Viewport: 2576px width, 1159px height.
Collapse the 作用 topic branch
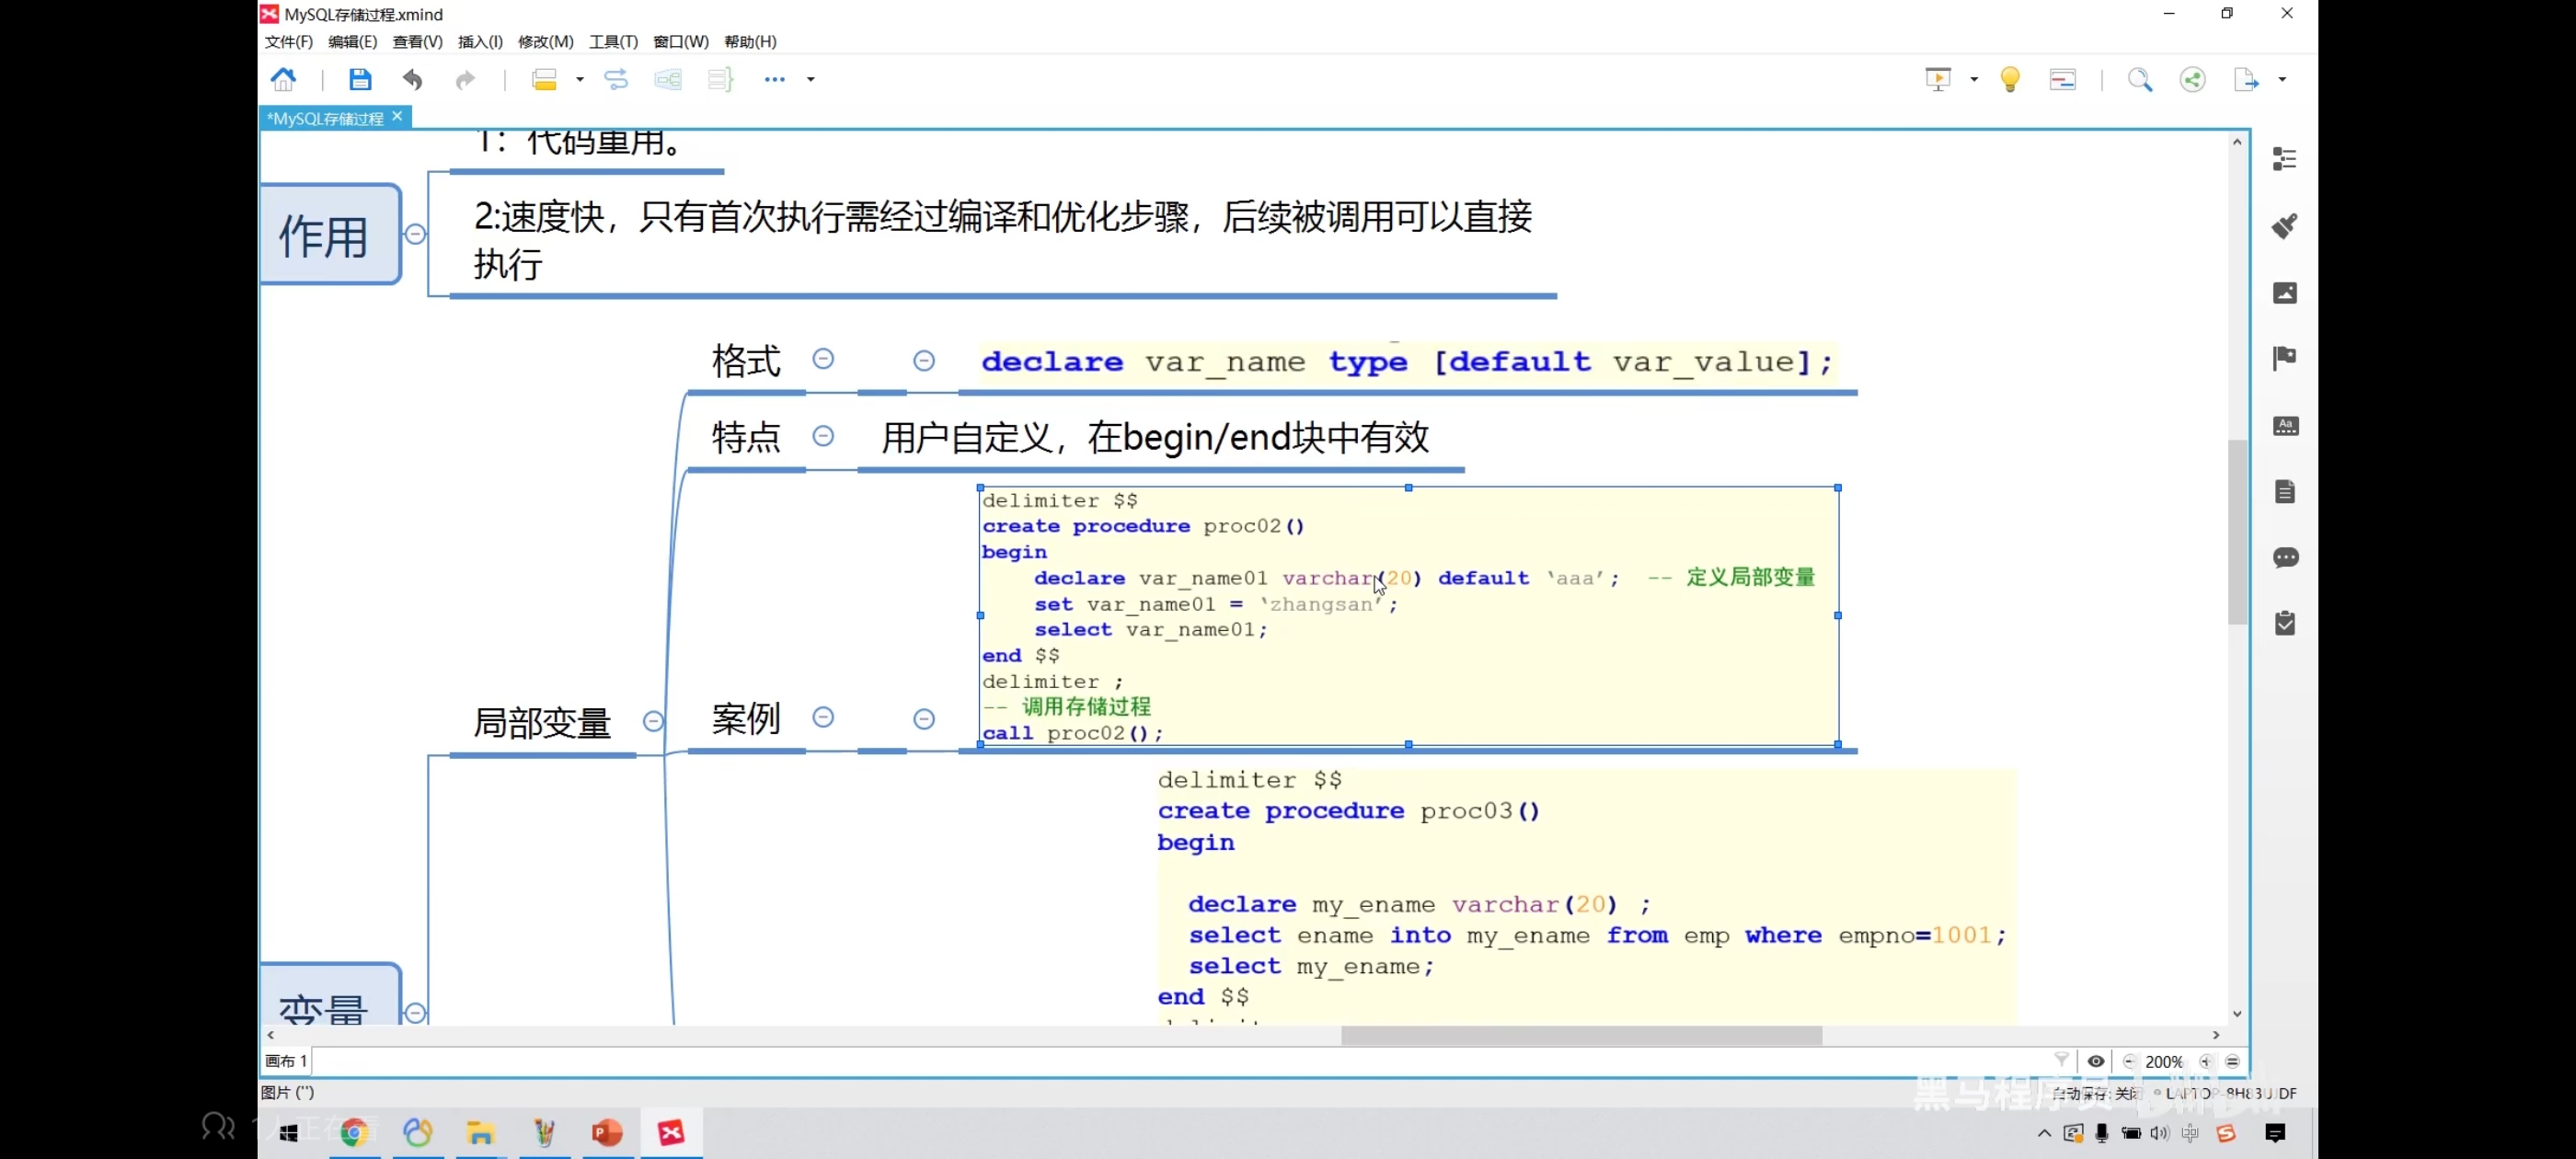coord(416,234)
